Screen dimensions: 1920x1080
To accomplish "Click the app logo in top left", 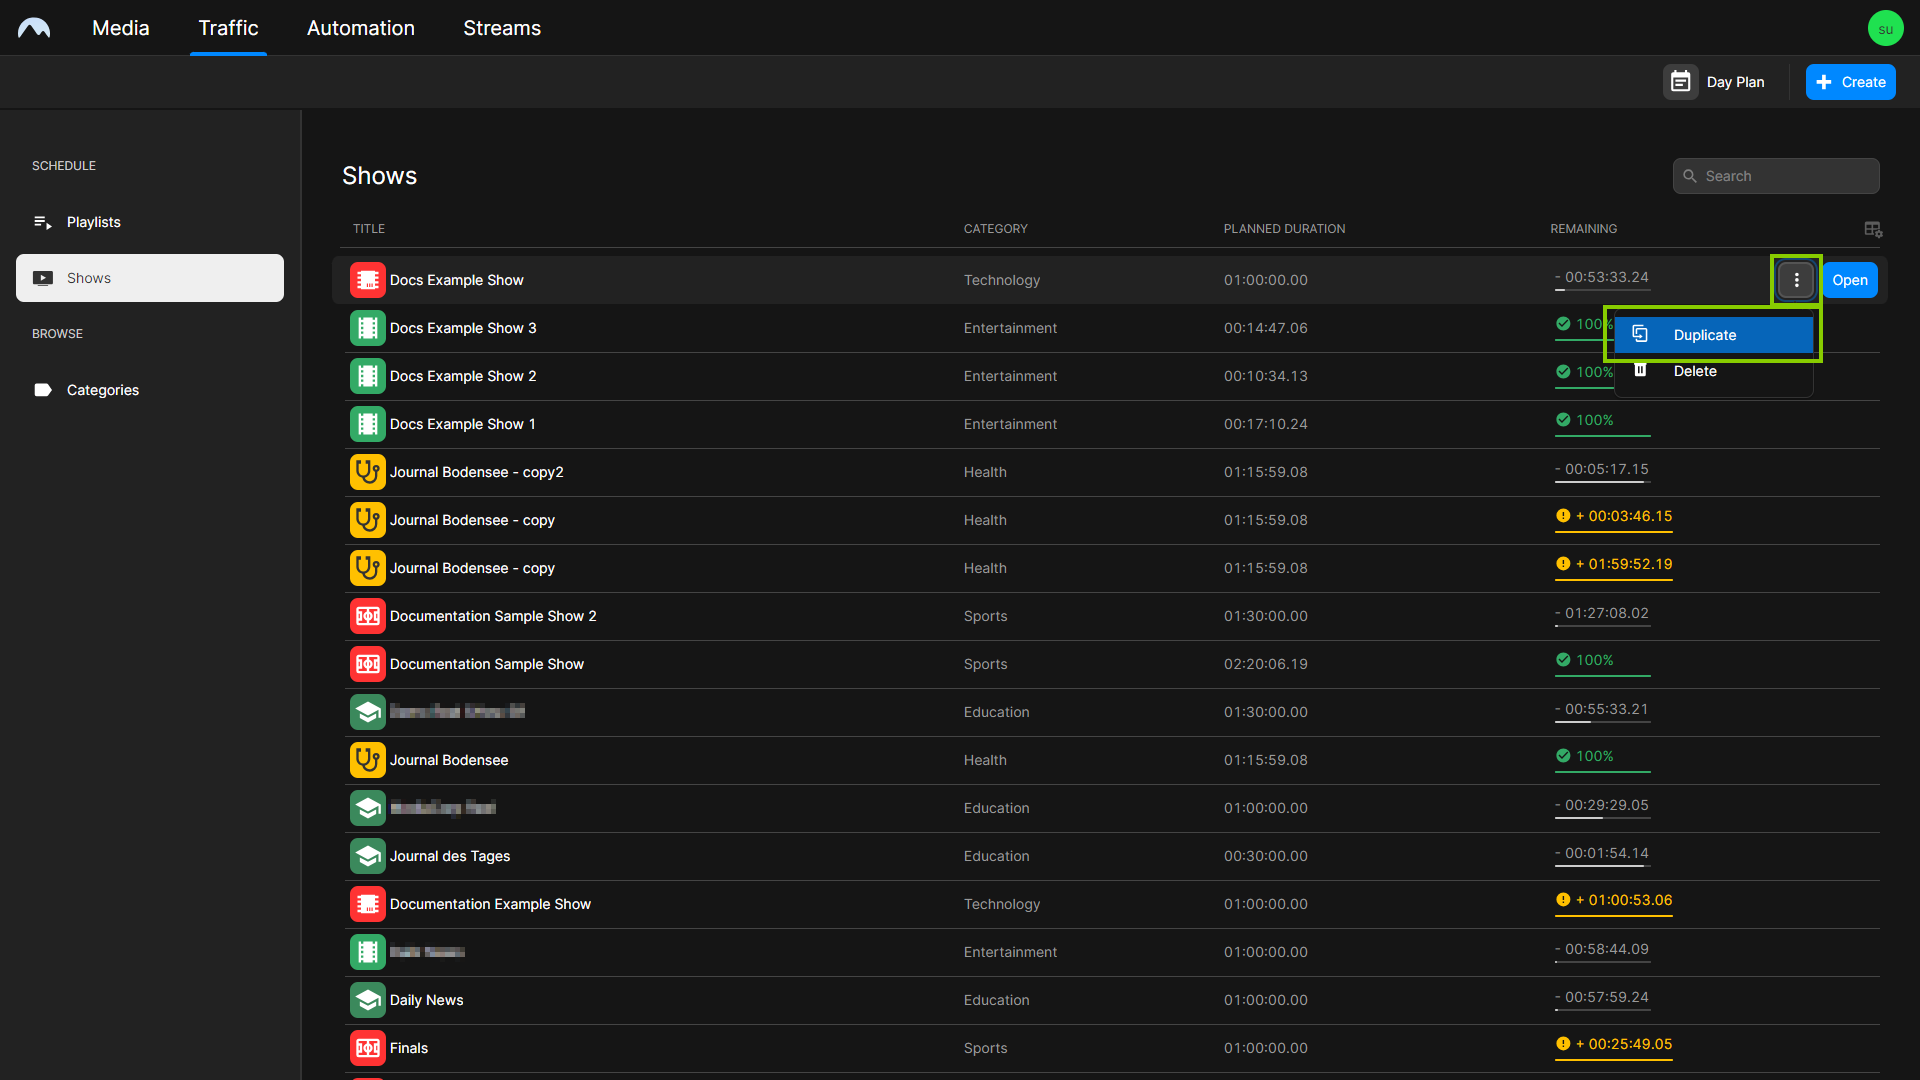I will click(34, 28).
